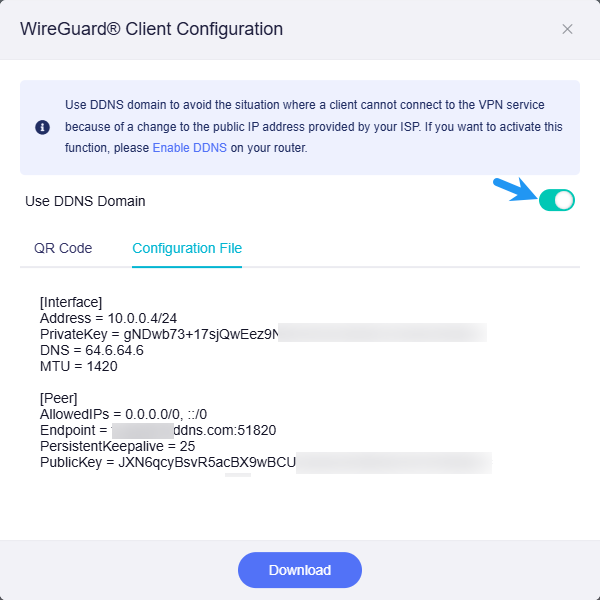Click the info icon in the blue banner
The image size is (600, 600).
(x=42, y=128)
